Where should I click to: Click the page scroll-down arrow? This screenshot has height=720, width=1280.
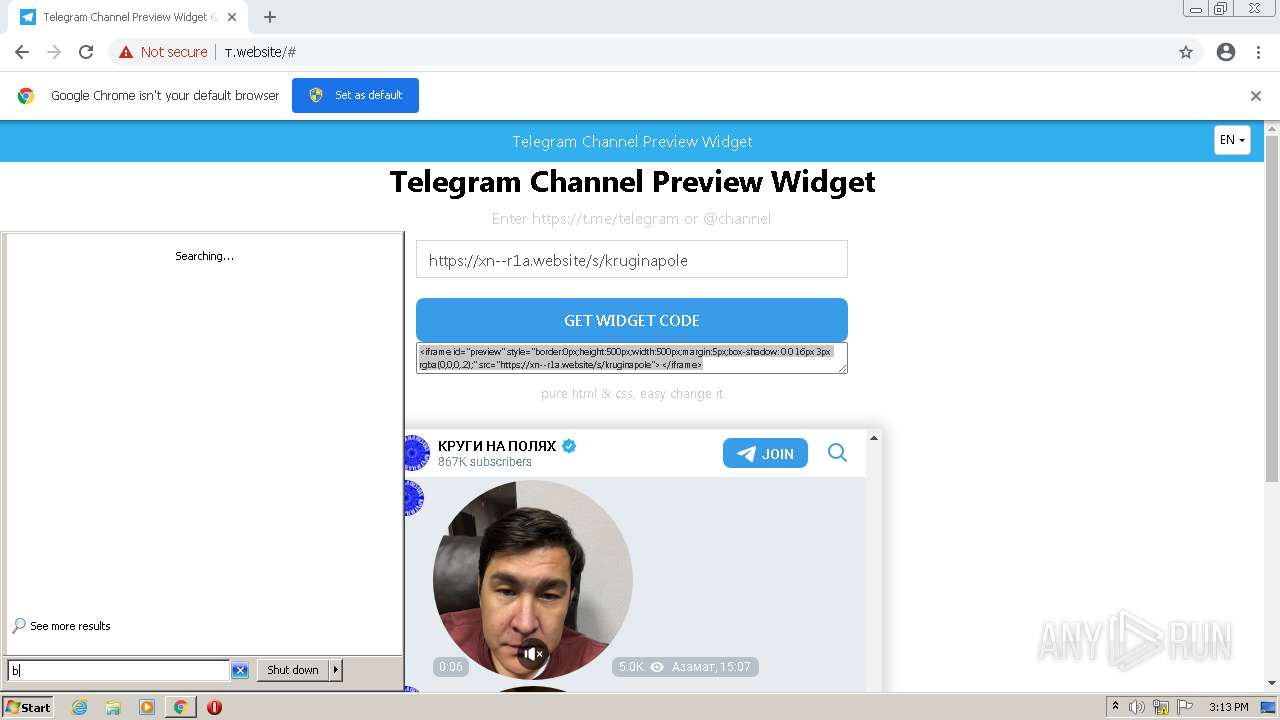(x=1272, y=683)
